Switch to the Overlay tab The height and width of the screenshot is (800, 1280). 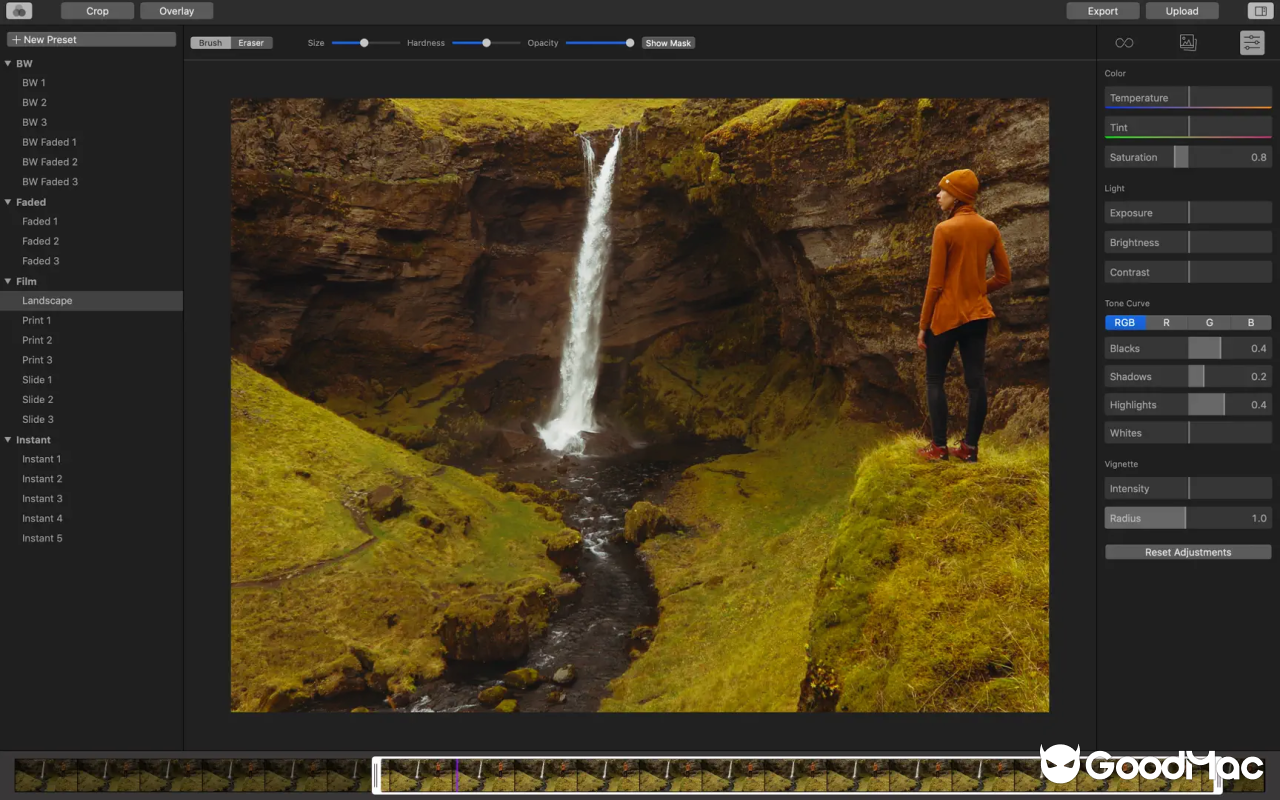[x=176, y=10]
